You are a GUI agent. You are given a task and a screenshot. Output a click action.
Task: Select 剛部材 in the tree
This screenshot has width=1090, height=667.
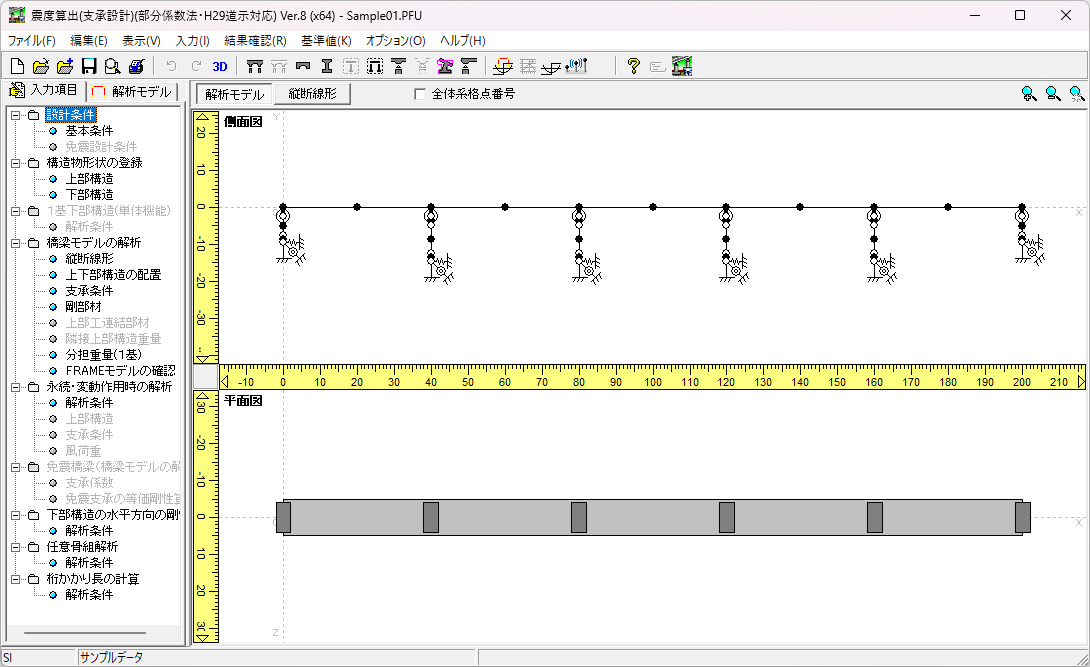(x=83, y=306)
